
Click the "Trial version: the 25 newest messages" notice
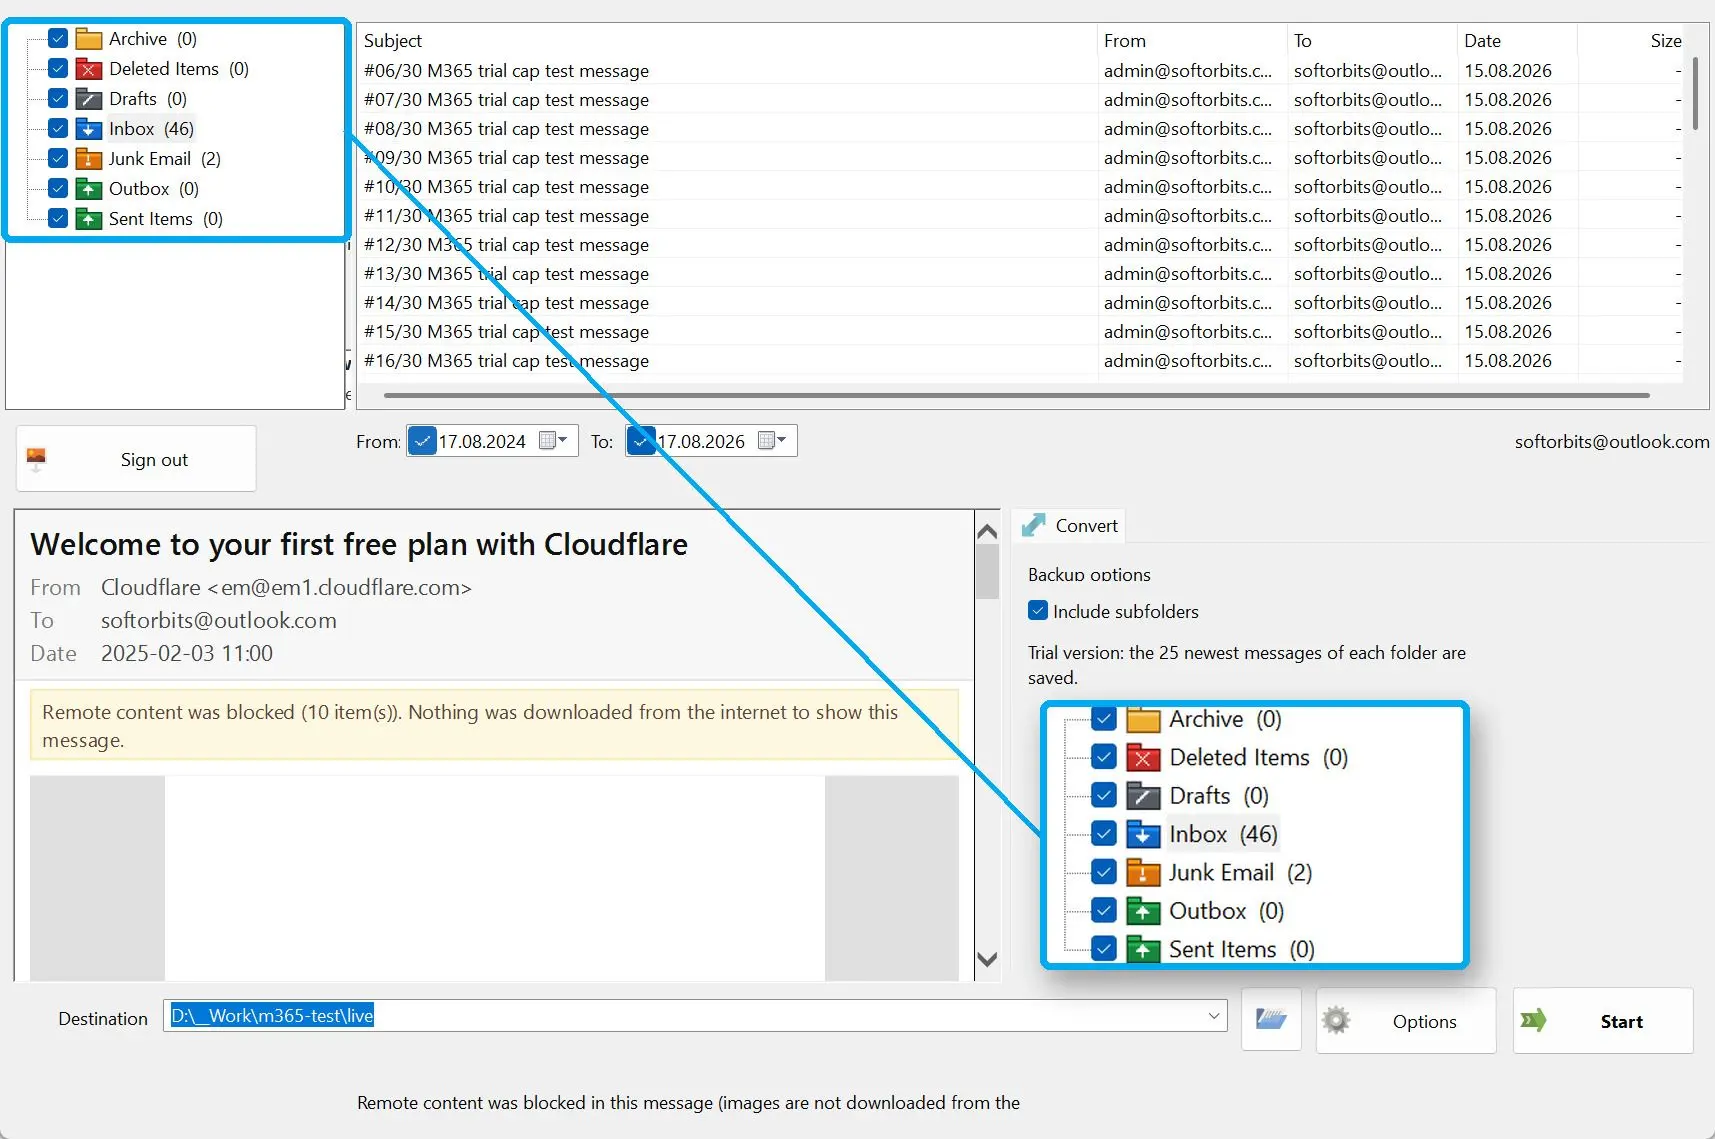(1247, 665)
